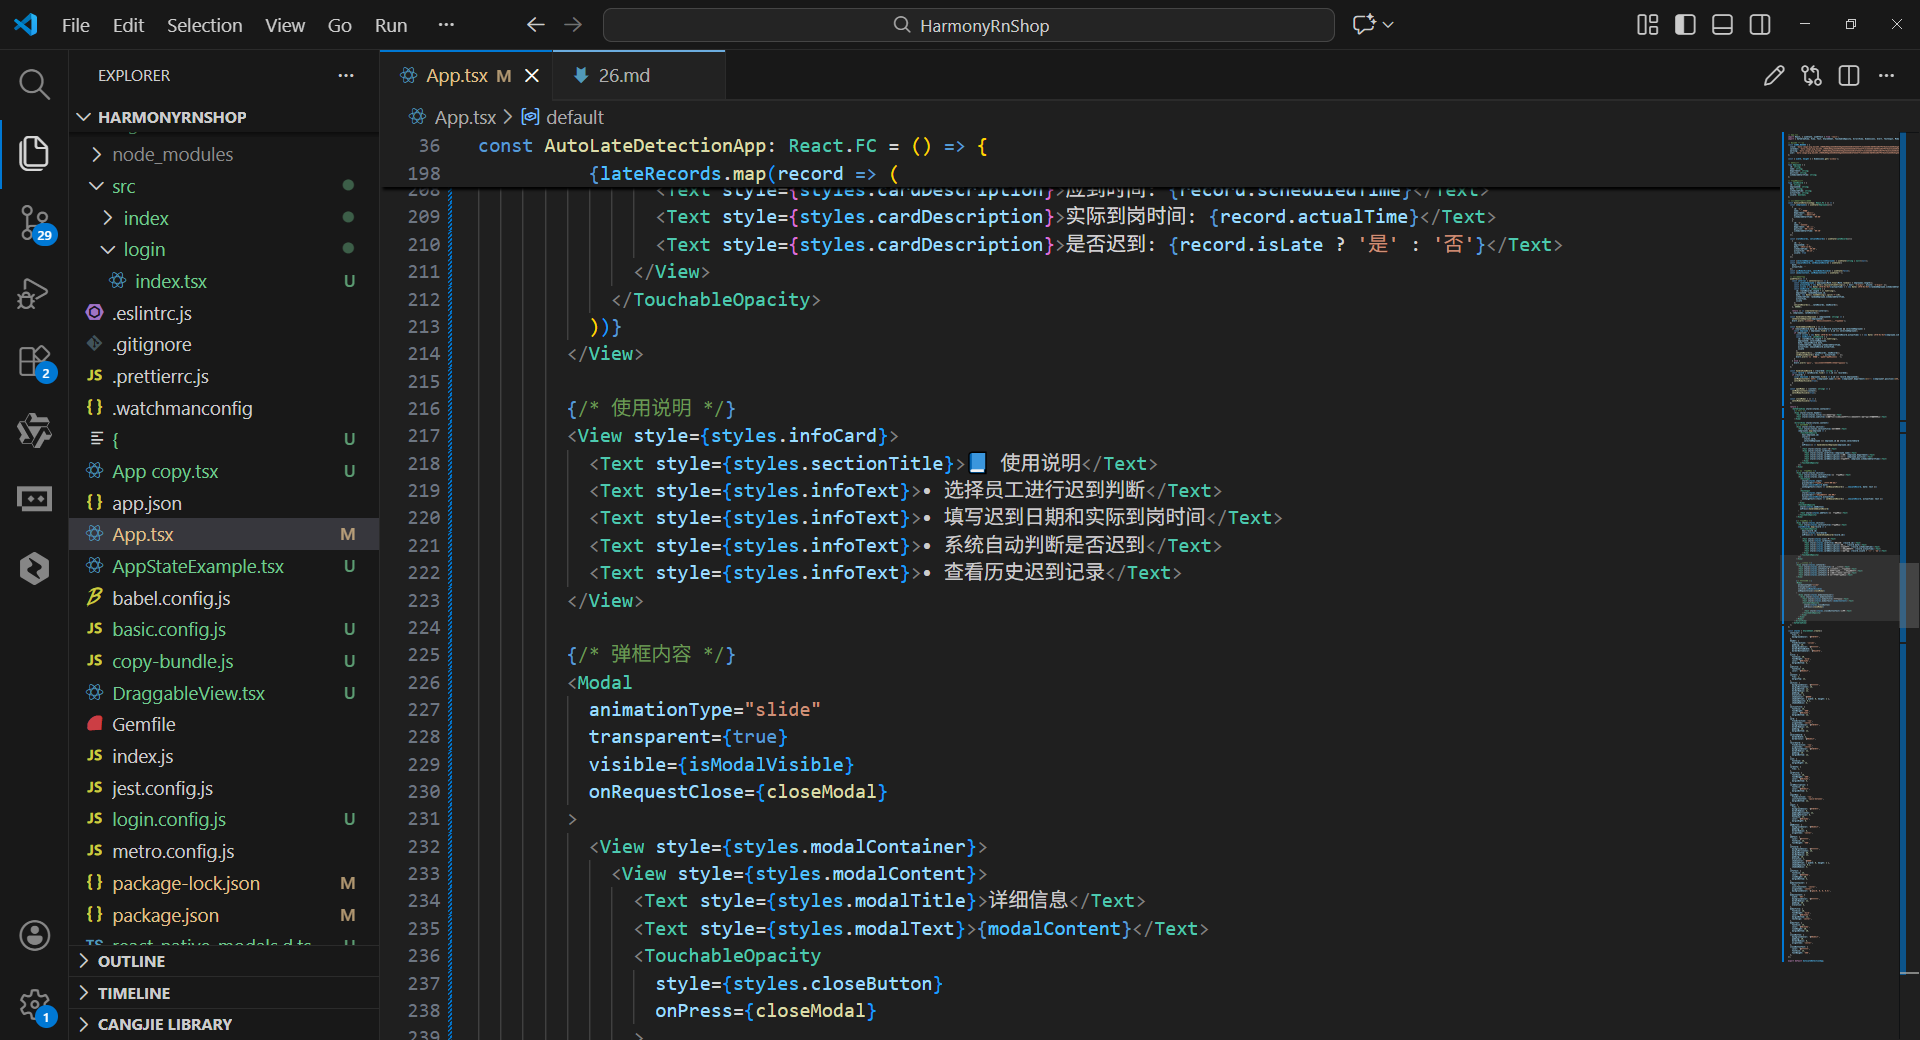Viewport: 1920px width, 1040px height.
Task: Open the Search view in activity bar
Action: (x=34, y=84)
